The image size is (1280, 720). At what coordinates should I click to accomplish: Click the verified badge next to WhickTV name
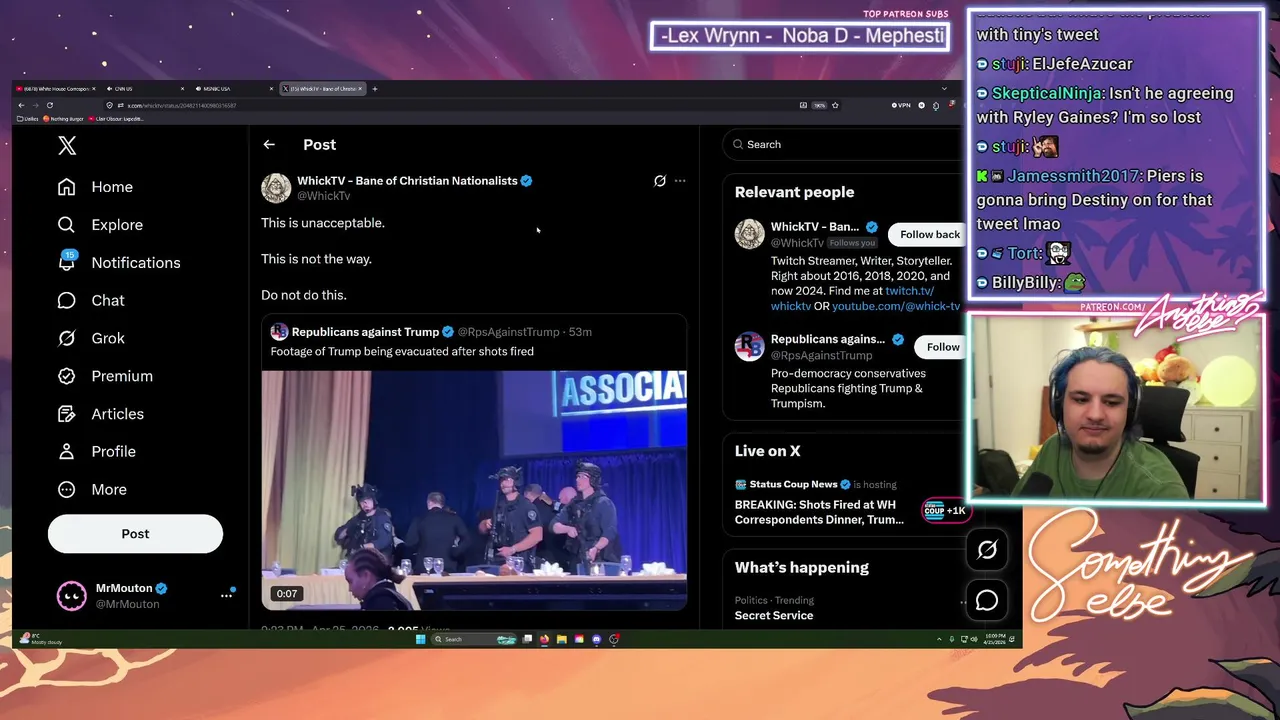527,181
